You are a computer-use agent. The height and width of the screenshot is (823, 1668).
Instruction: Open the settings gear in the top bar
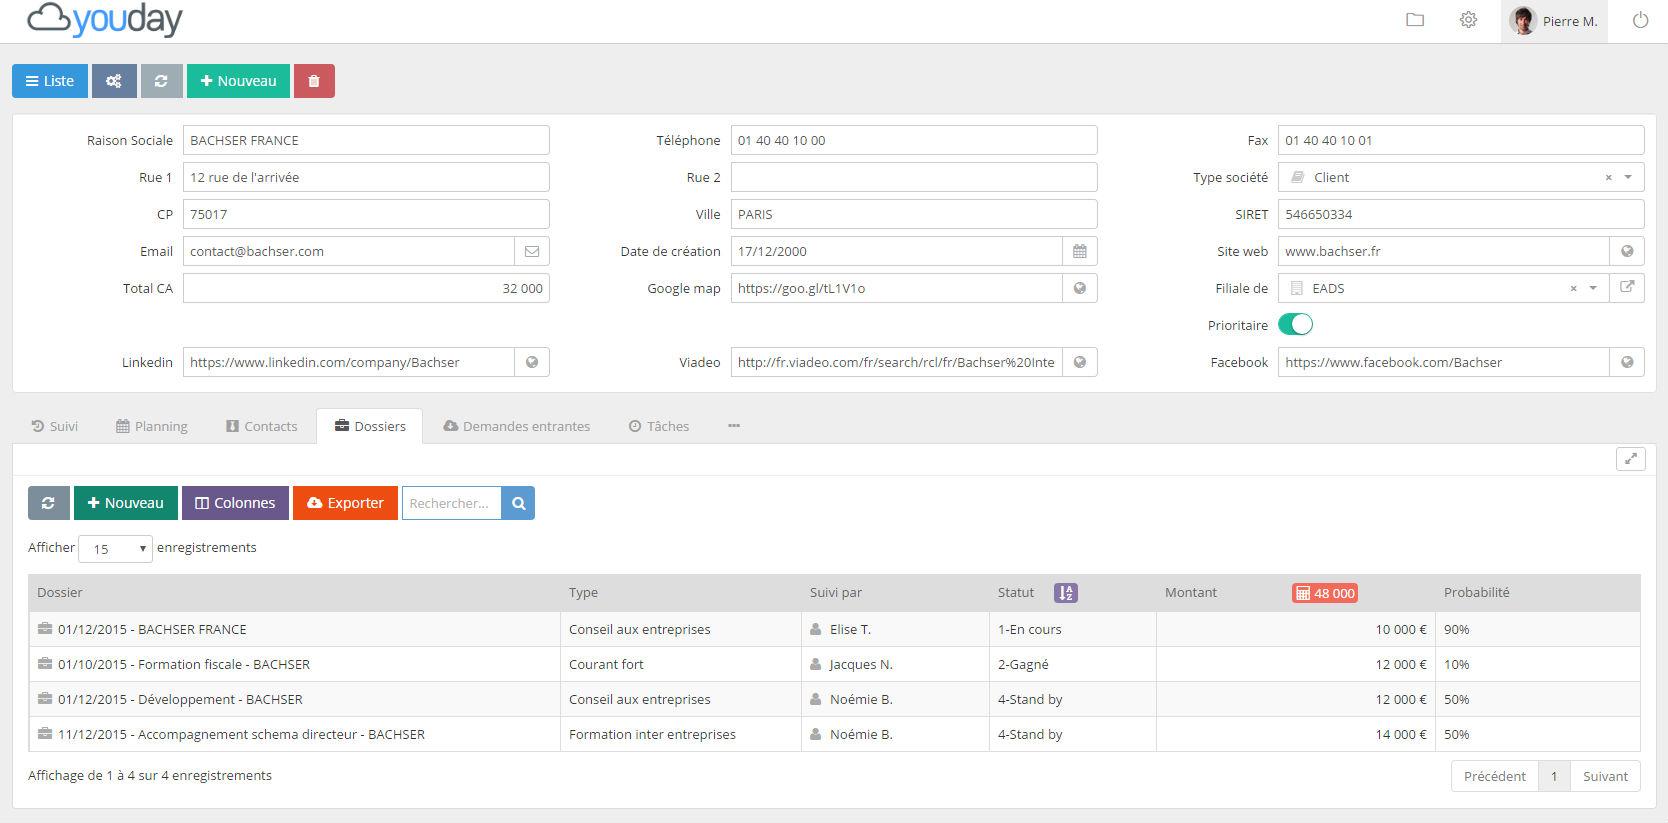1468,20
